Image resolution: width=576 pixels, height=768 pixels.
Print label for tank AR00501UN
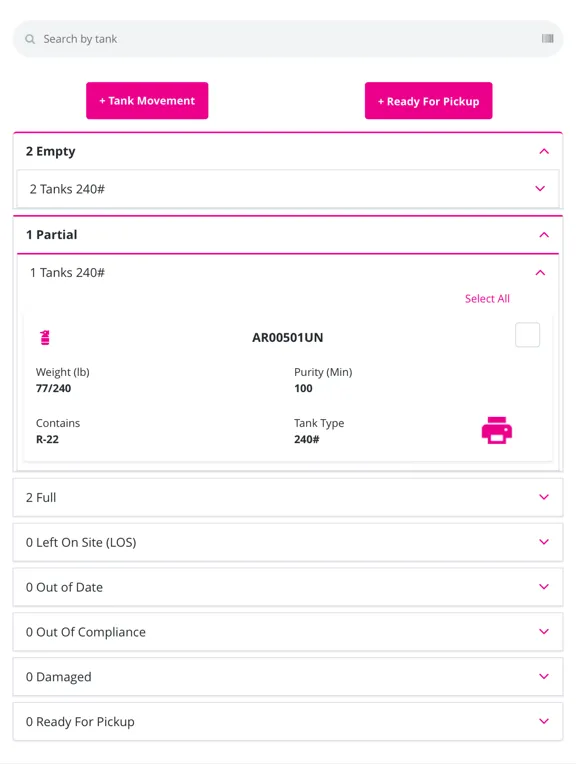click(x=497, y=430)
